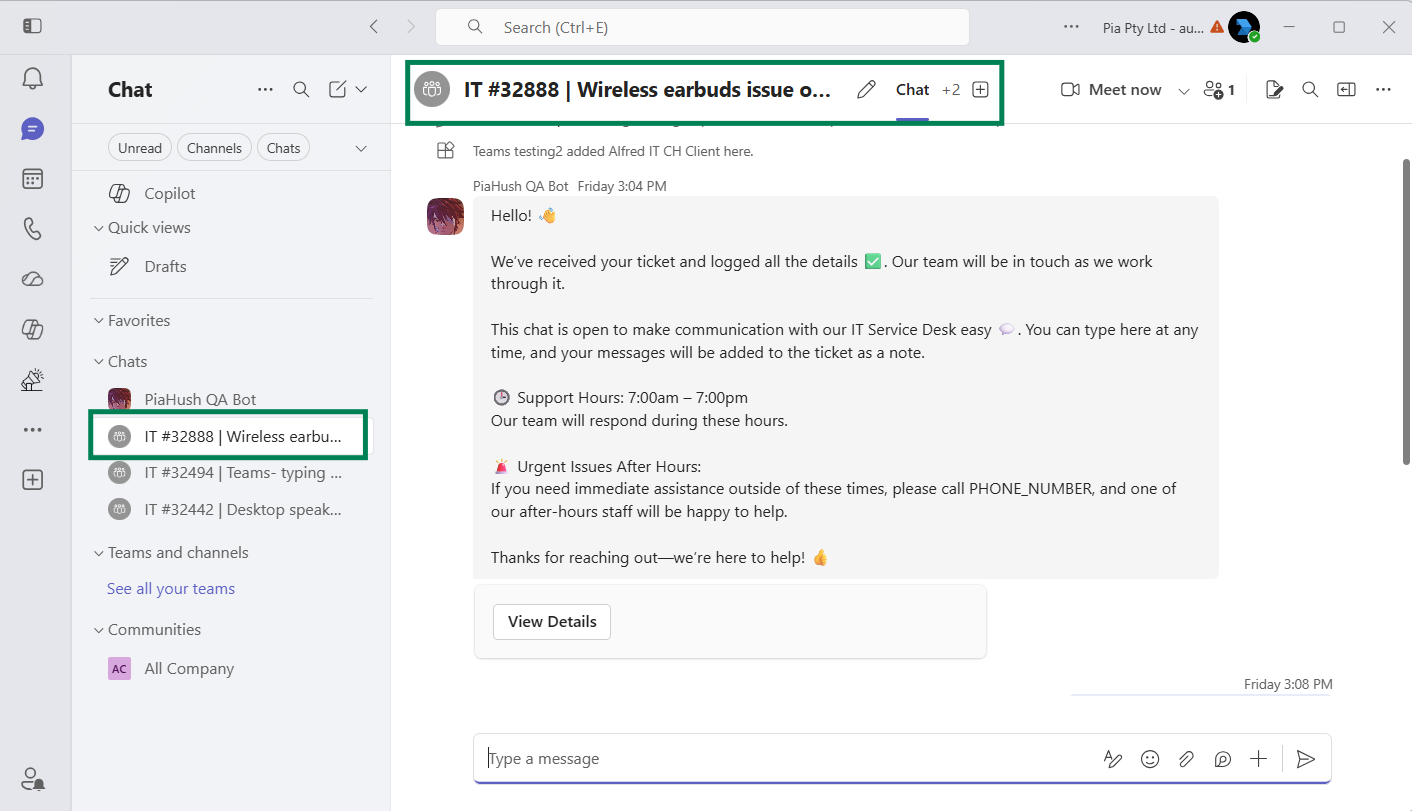Click the Type a message field
The width and height of the screenshot is (1412, 811).
(x=790, y=759)
